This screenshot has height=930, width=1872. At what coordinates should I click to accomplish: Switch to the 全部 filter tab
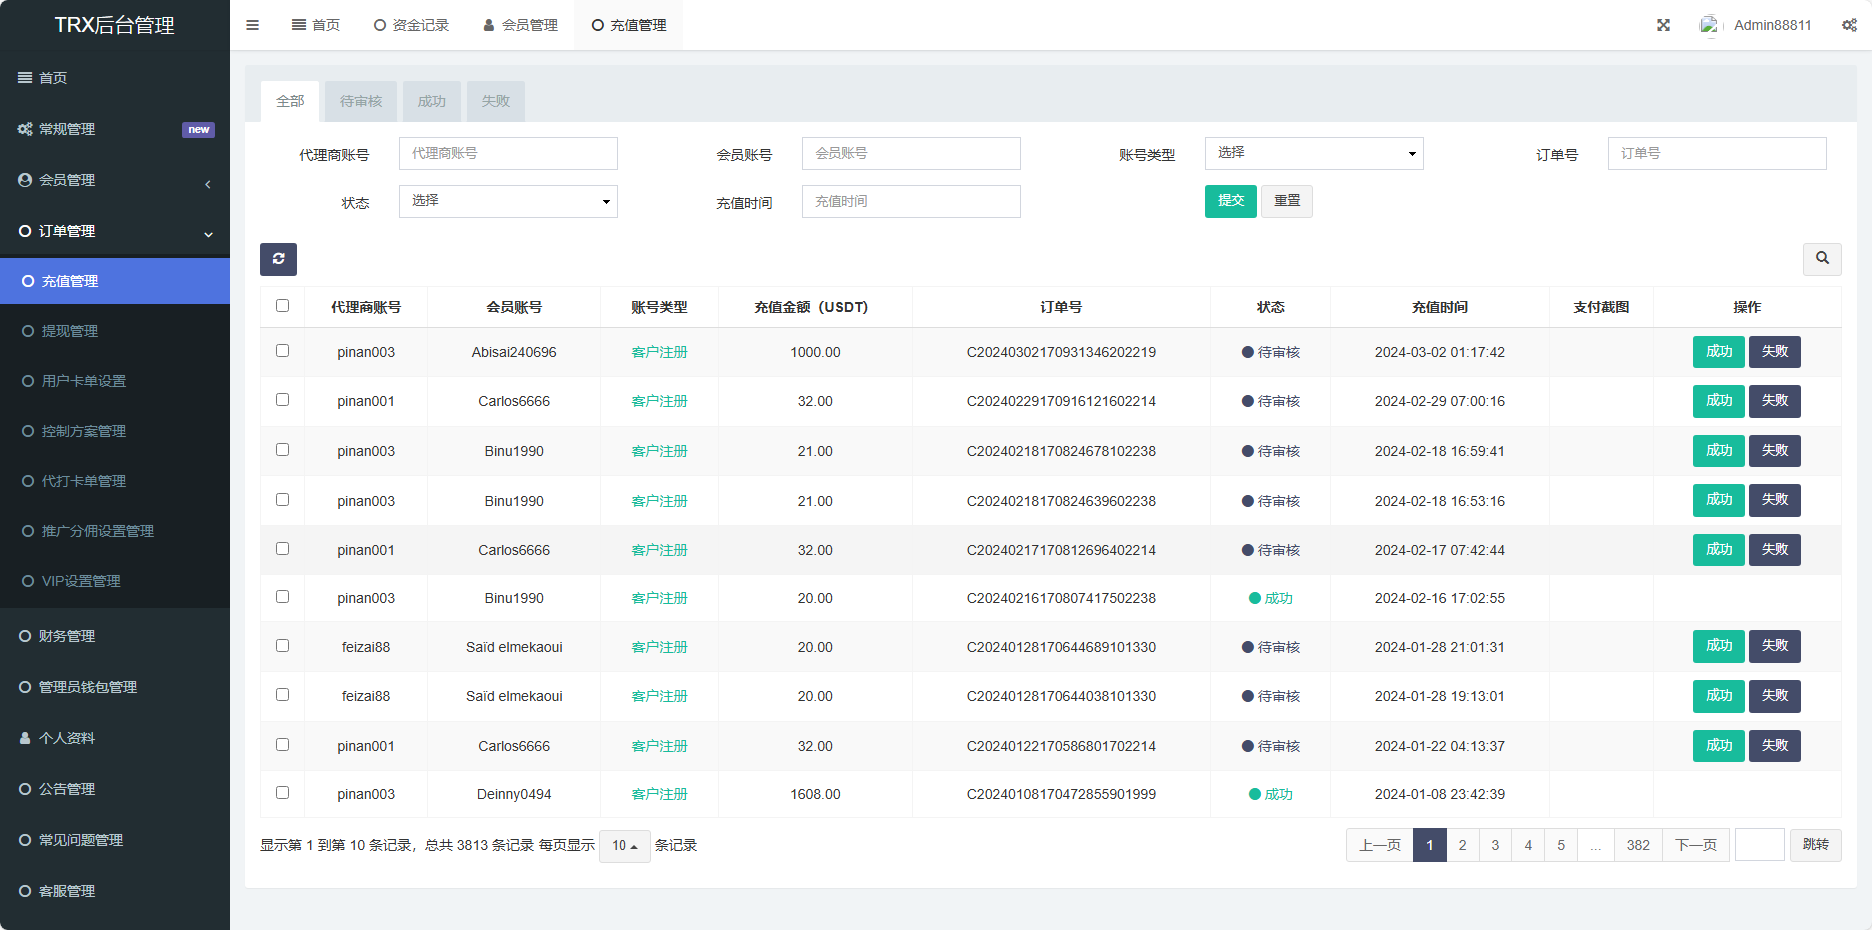coord(290,101)
